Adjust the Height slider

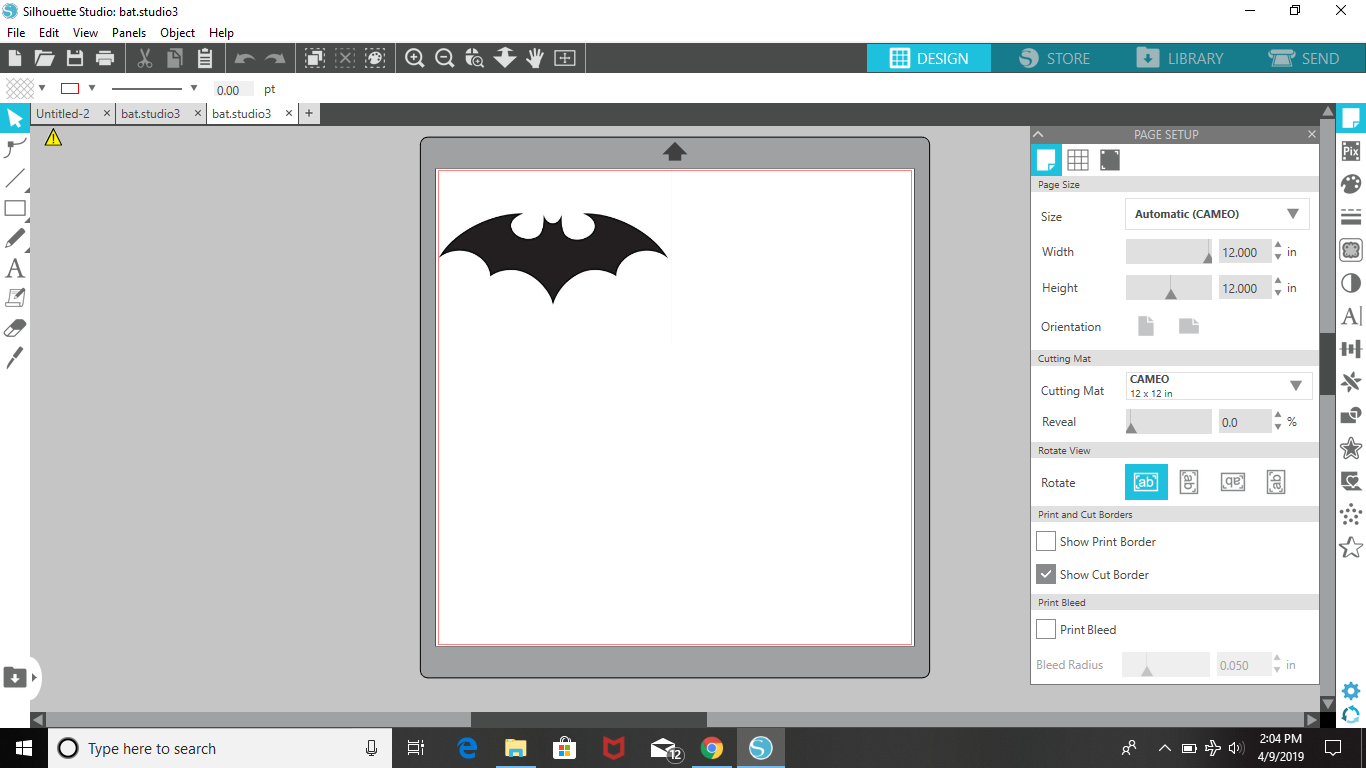point(1169,288)
